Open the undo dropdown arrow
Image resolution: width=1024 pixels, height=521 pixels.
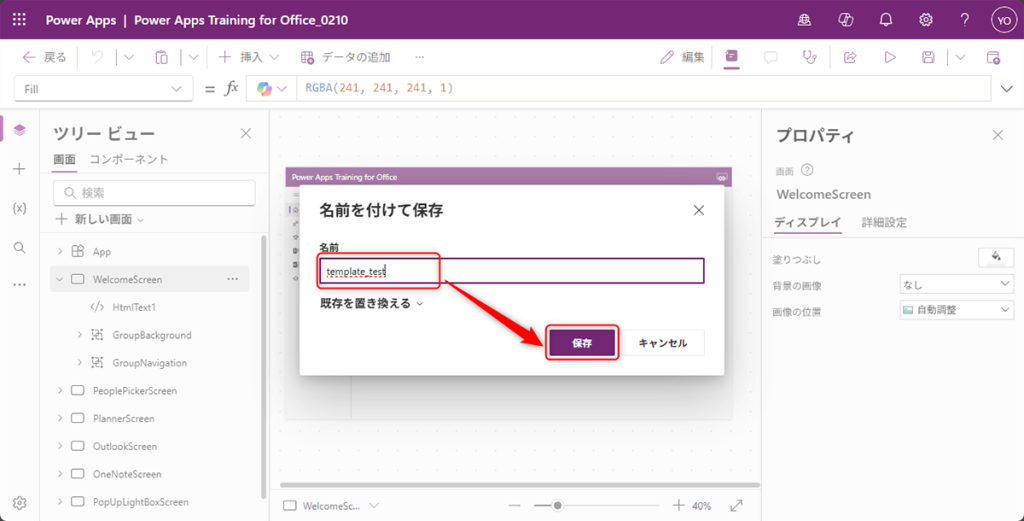(128, 57)
